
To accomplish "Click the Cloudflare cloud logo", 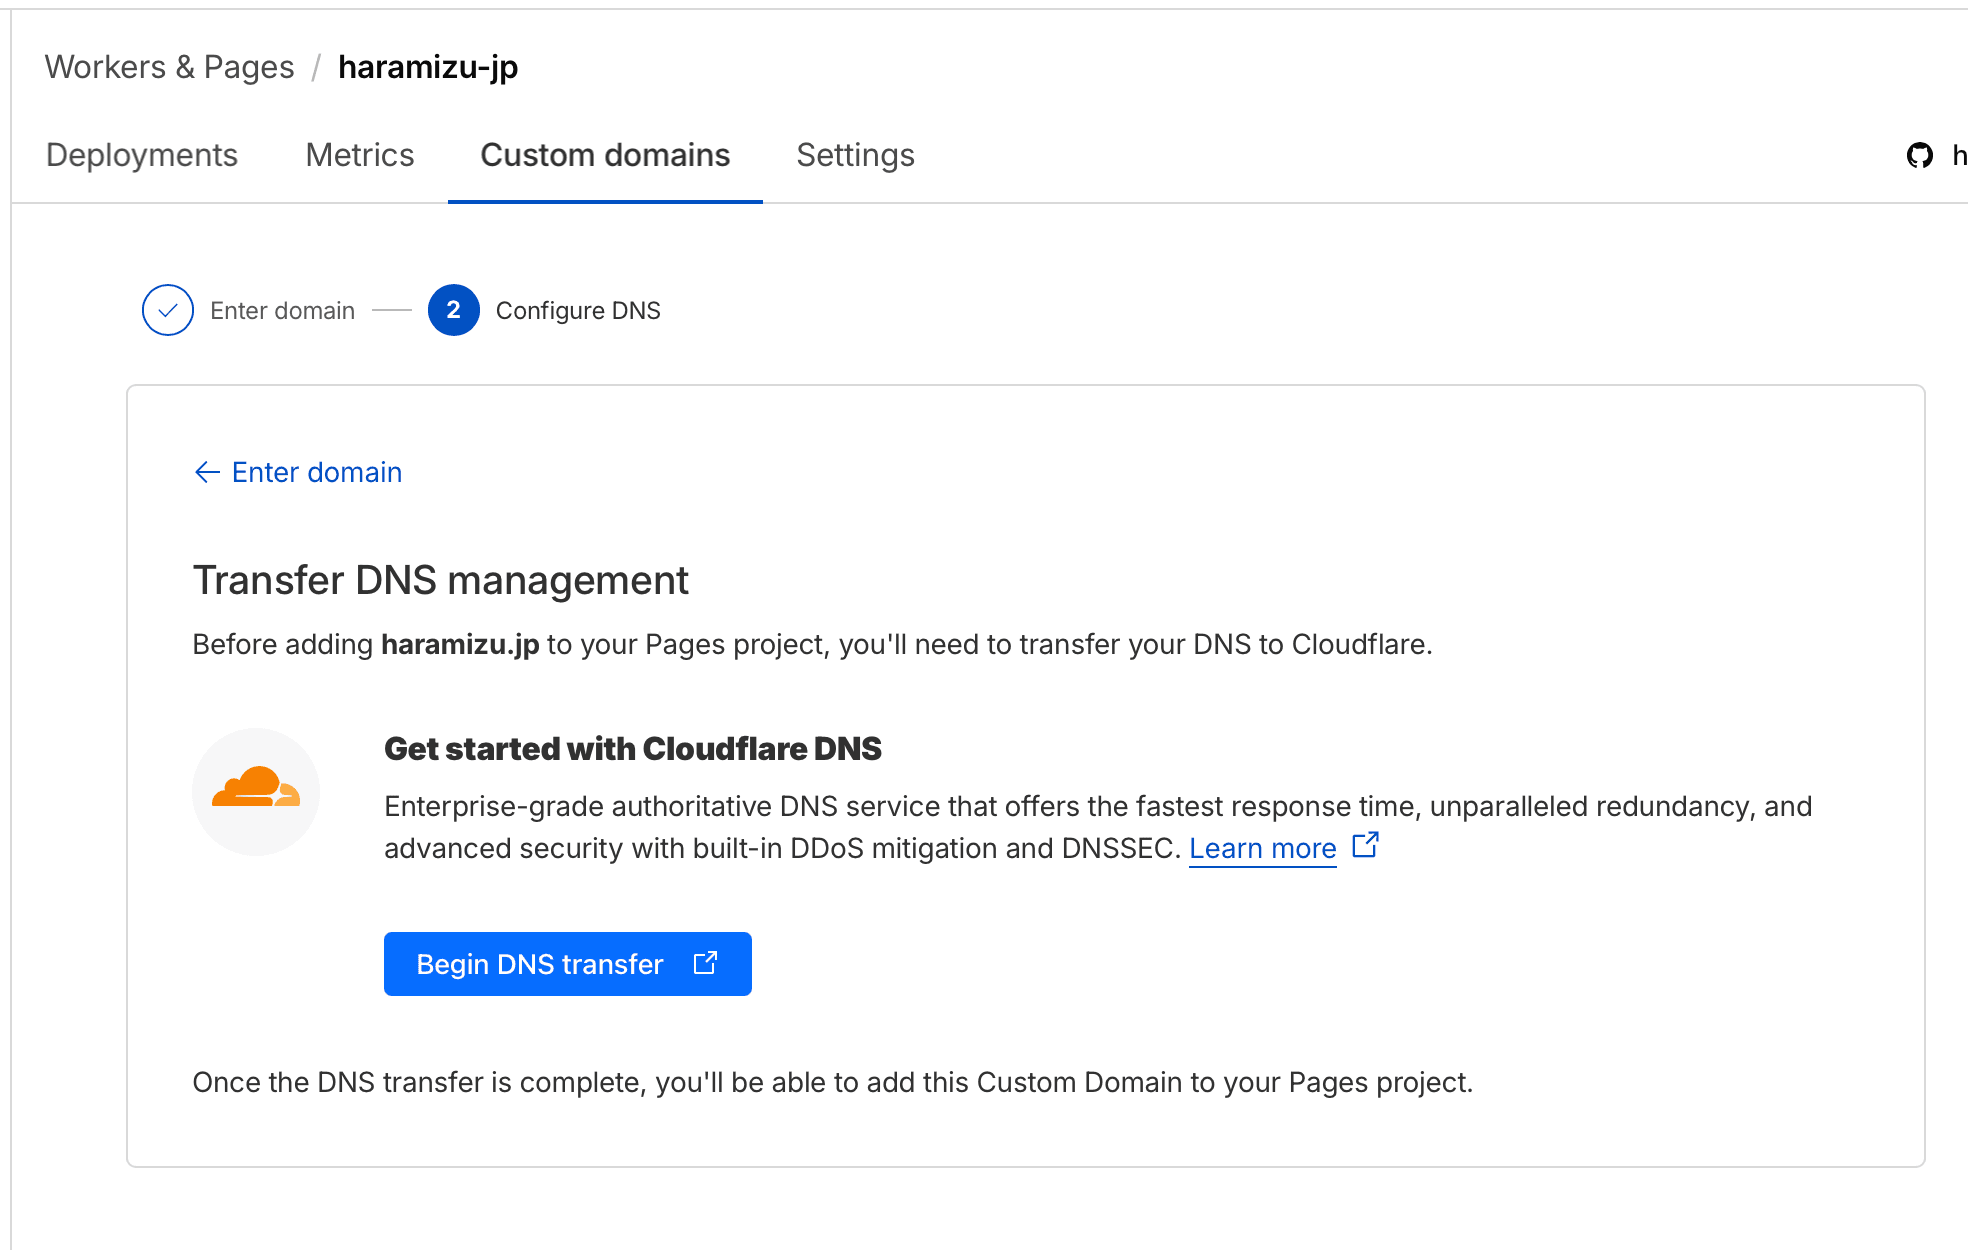I will click(256, 789).
